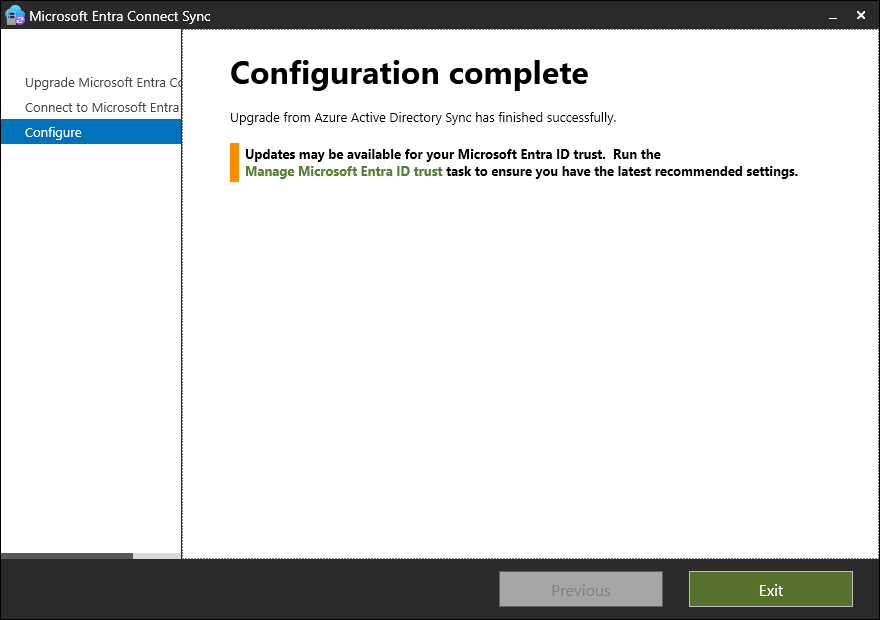The width and height of the screenshot is (880, 620).
Task: Click the 'Upgrade from Azure Active Directory Sync' message
Action: (423, 118)
